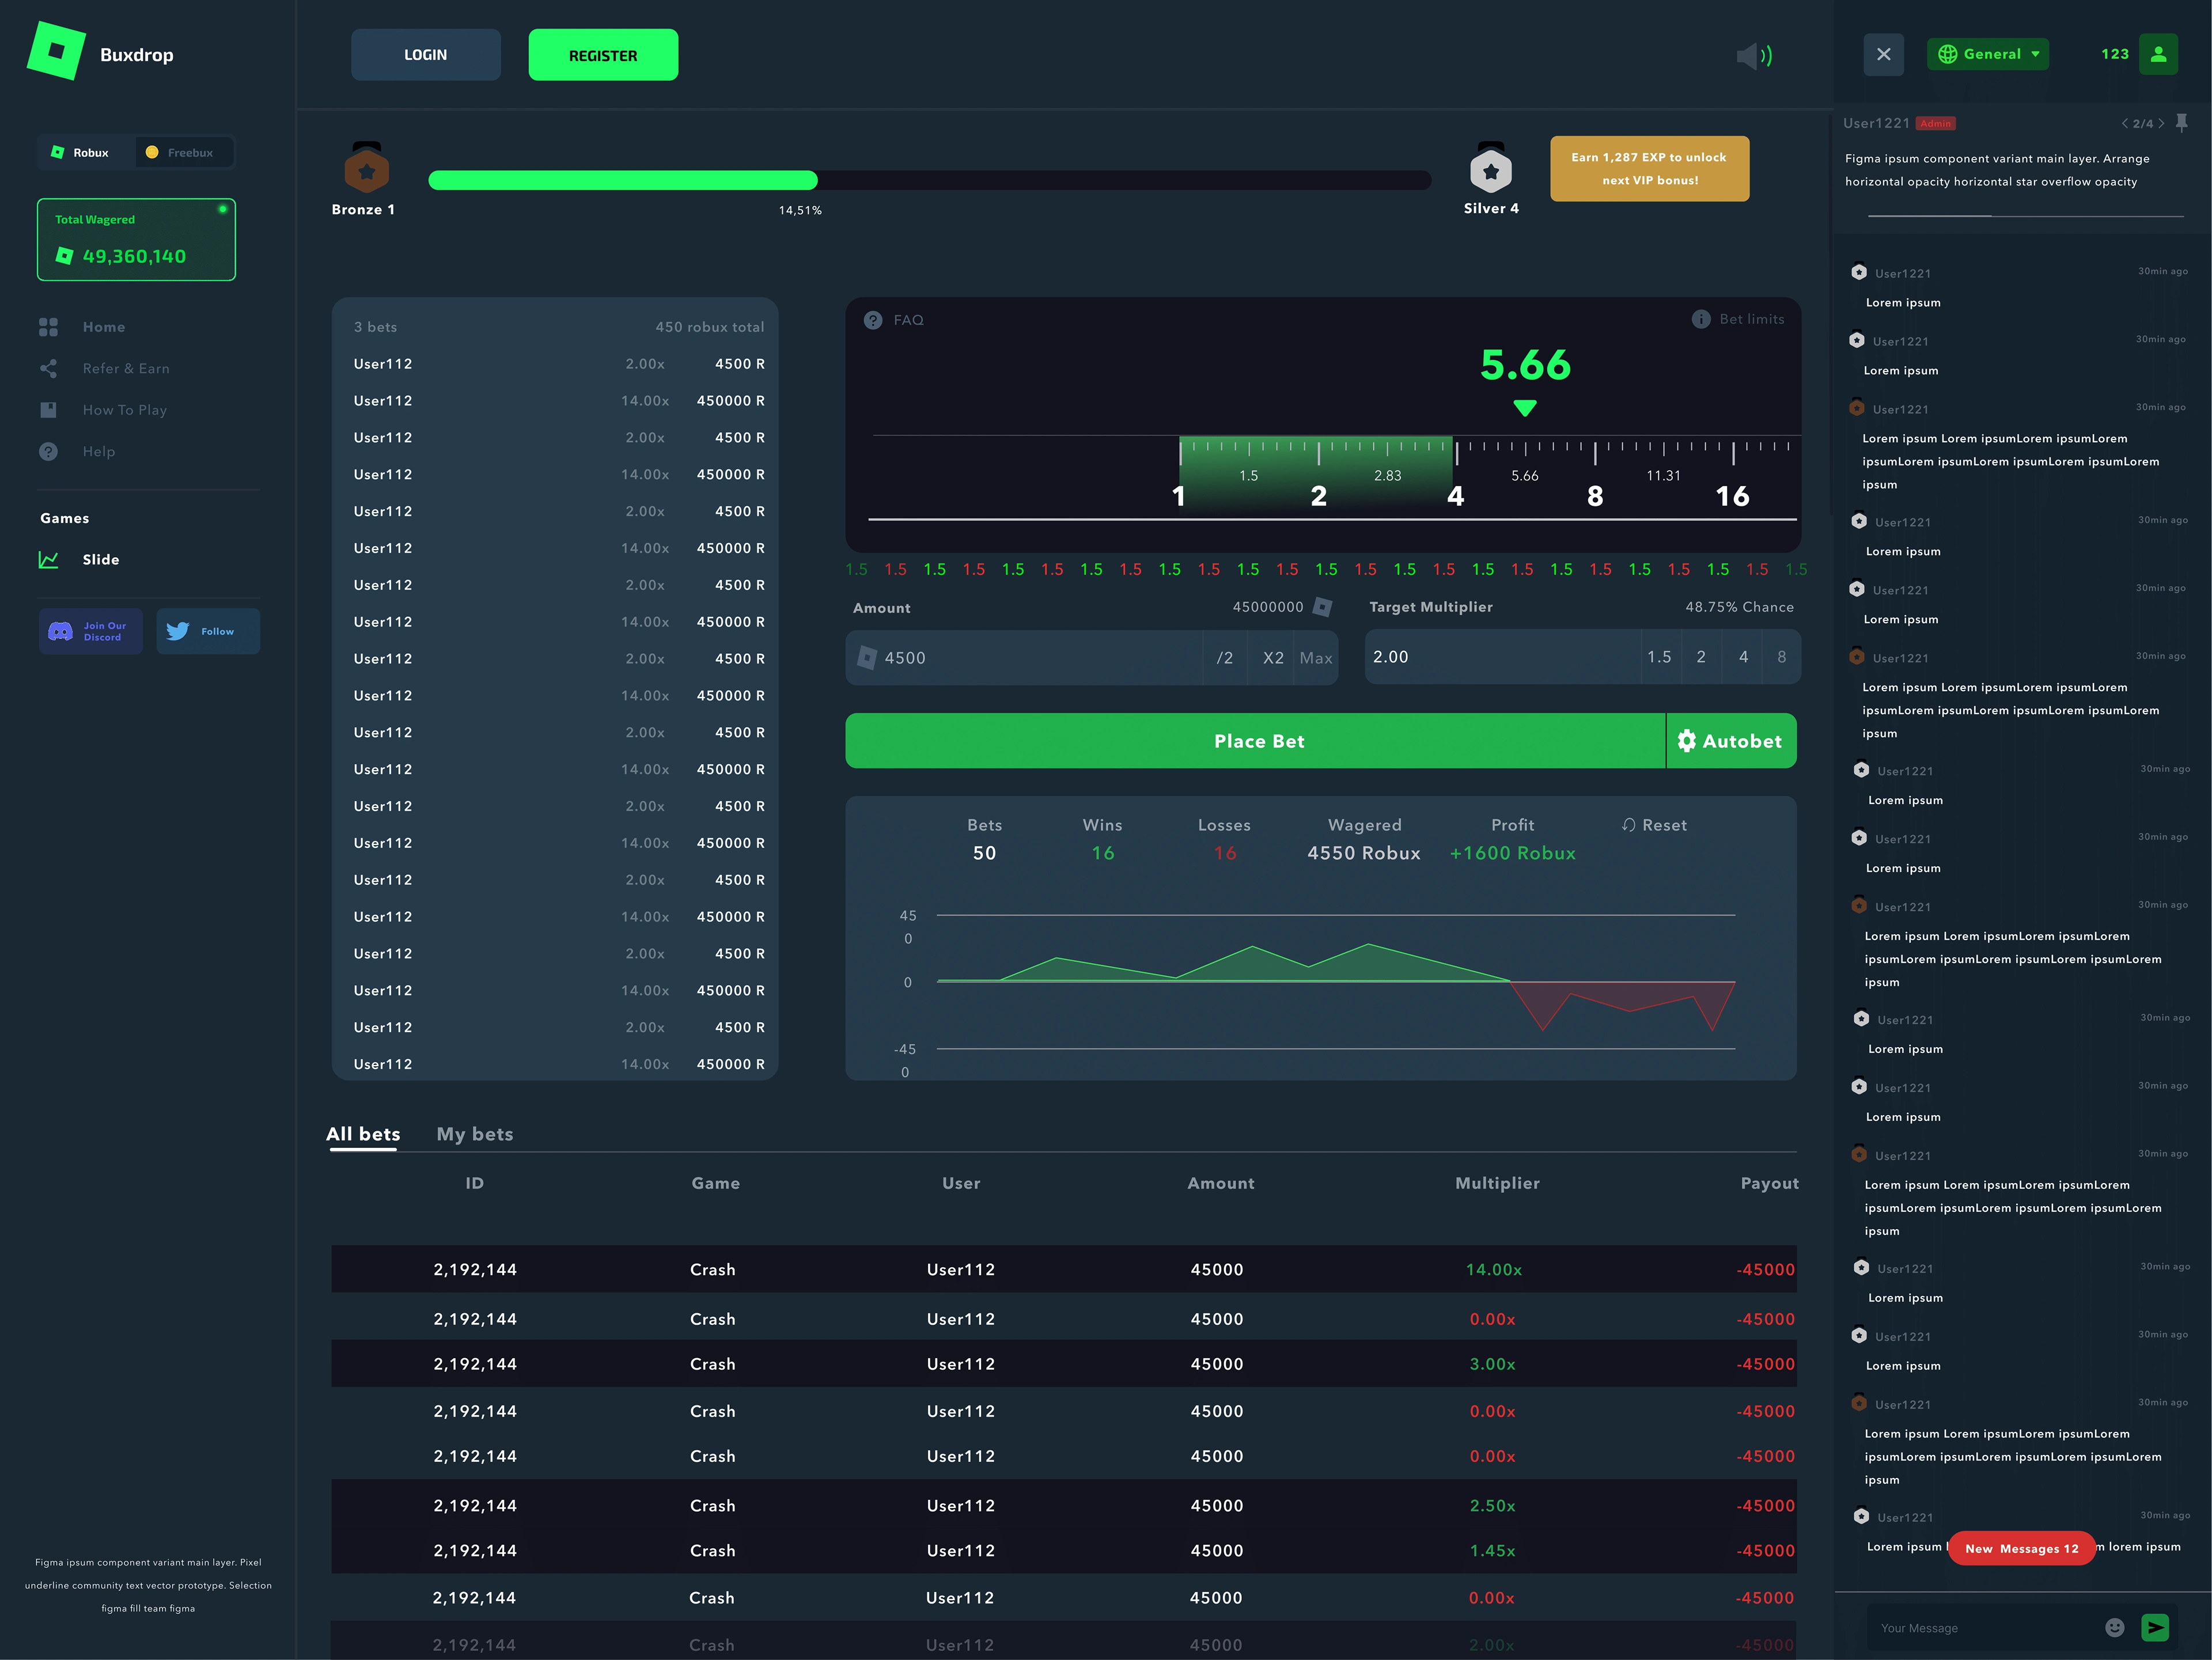The height and width of the screenshot is (1660, 2212).
Task: Open the FAQ question-mark icon
Action: tap(873, 320)
